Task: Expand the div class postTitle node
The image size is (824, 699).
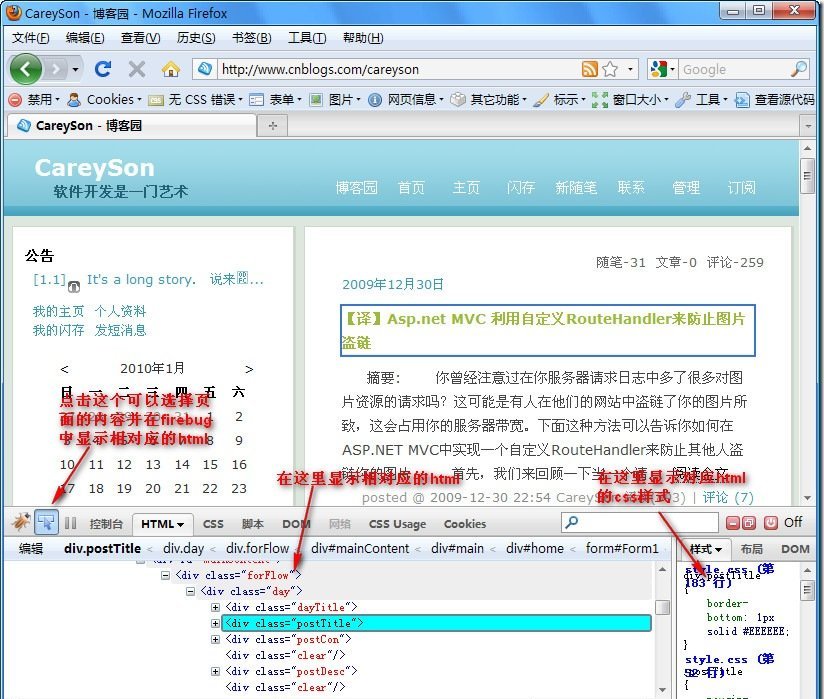Action: [x=215, y=623]
